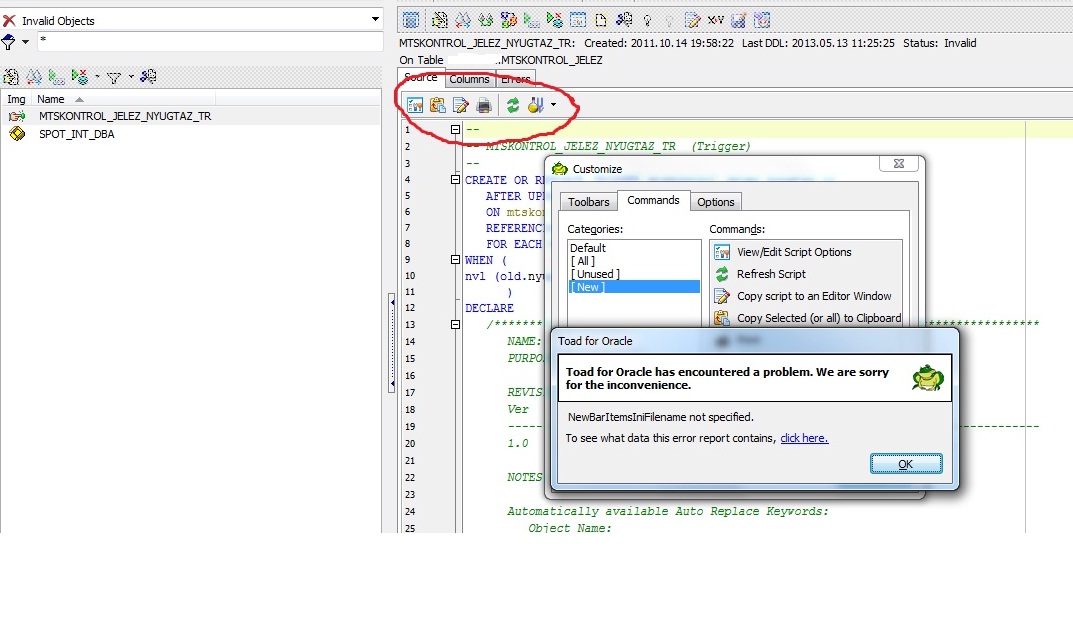1073x634 pixels.
Task: Click plain funnel filter icon in left panel toolbar
Action: click(x=114, y=77)
